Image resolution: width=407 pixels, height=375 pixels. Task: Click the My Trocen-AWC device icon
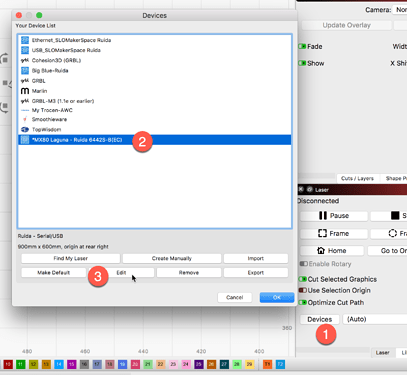click(x=25, y=110)
